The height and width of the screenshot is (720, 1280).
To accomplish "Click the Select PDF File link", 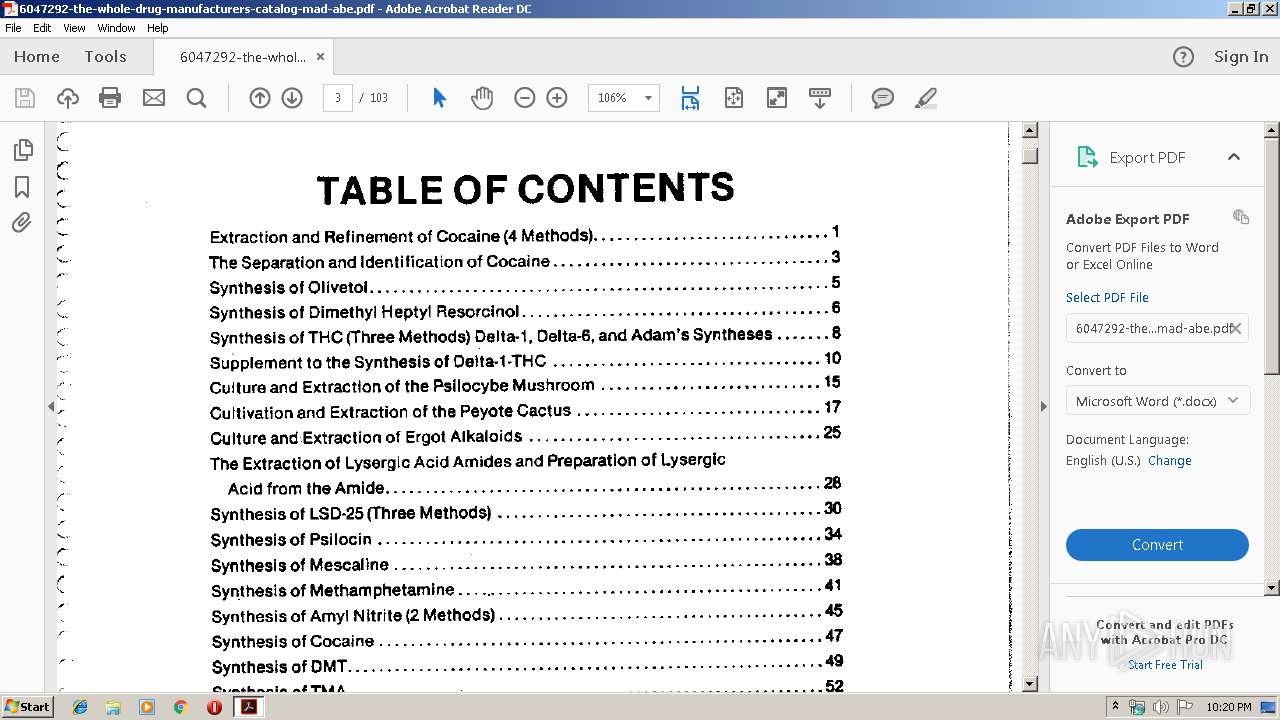I will [x=1107, y=297].
